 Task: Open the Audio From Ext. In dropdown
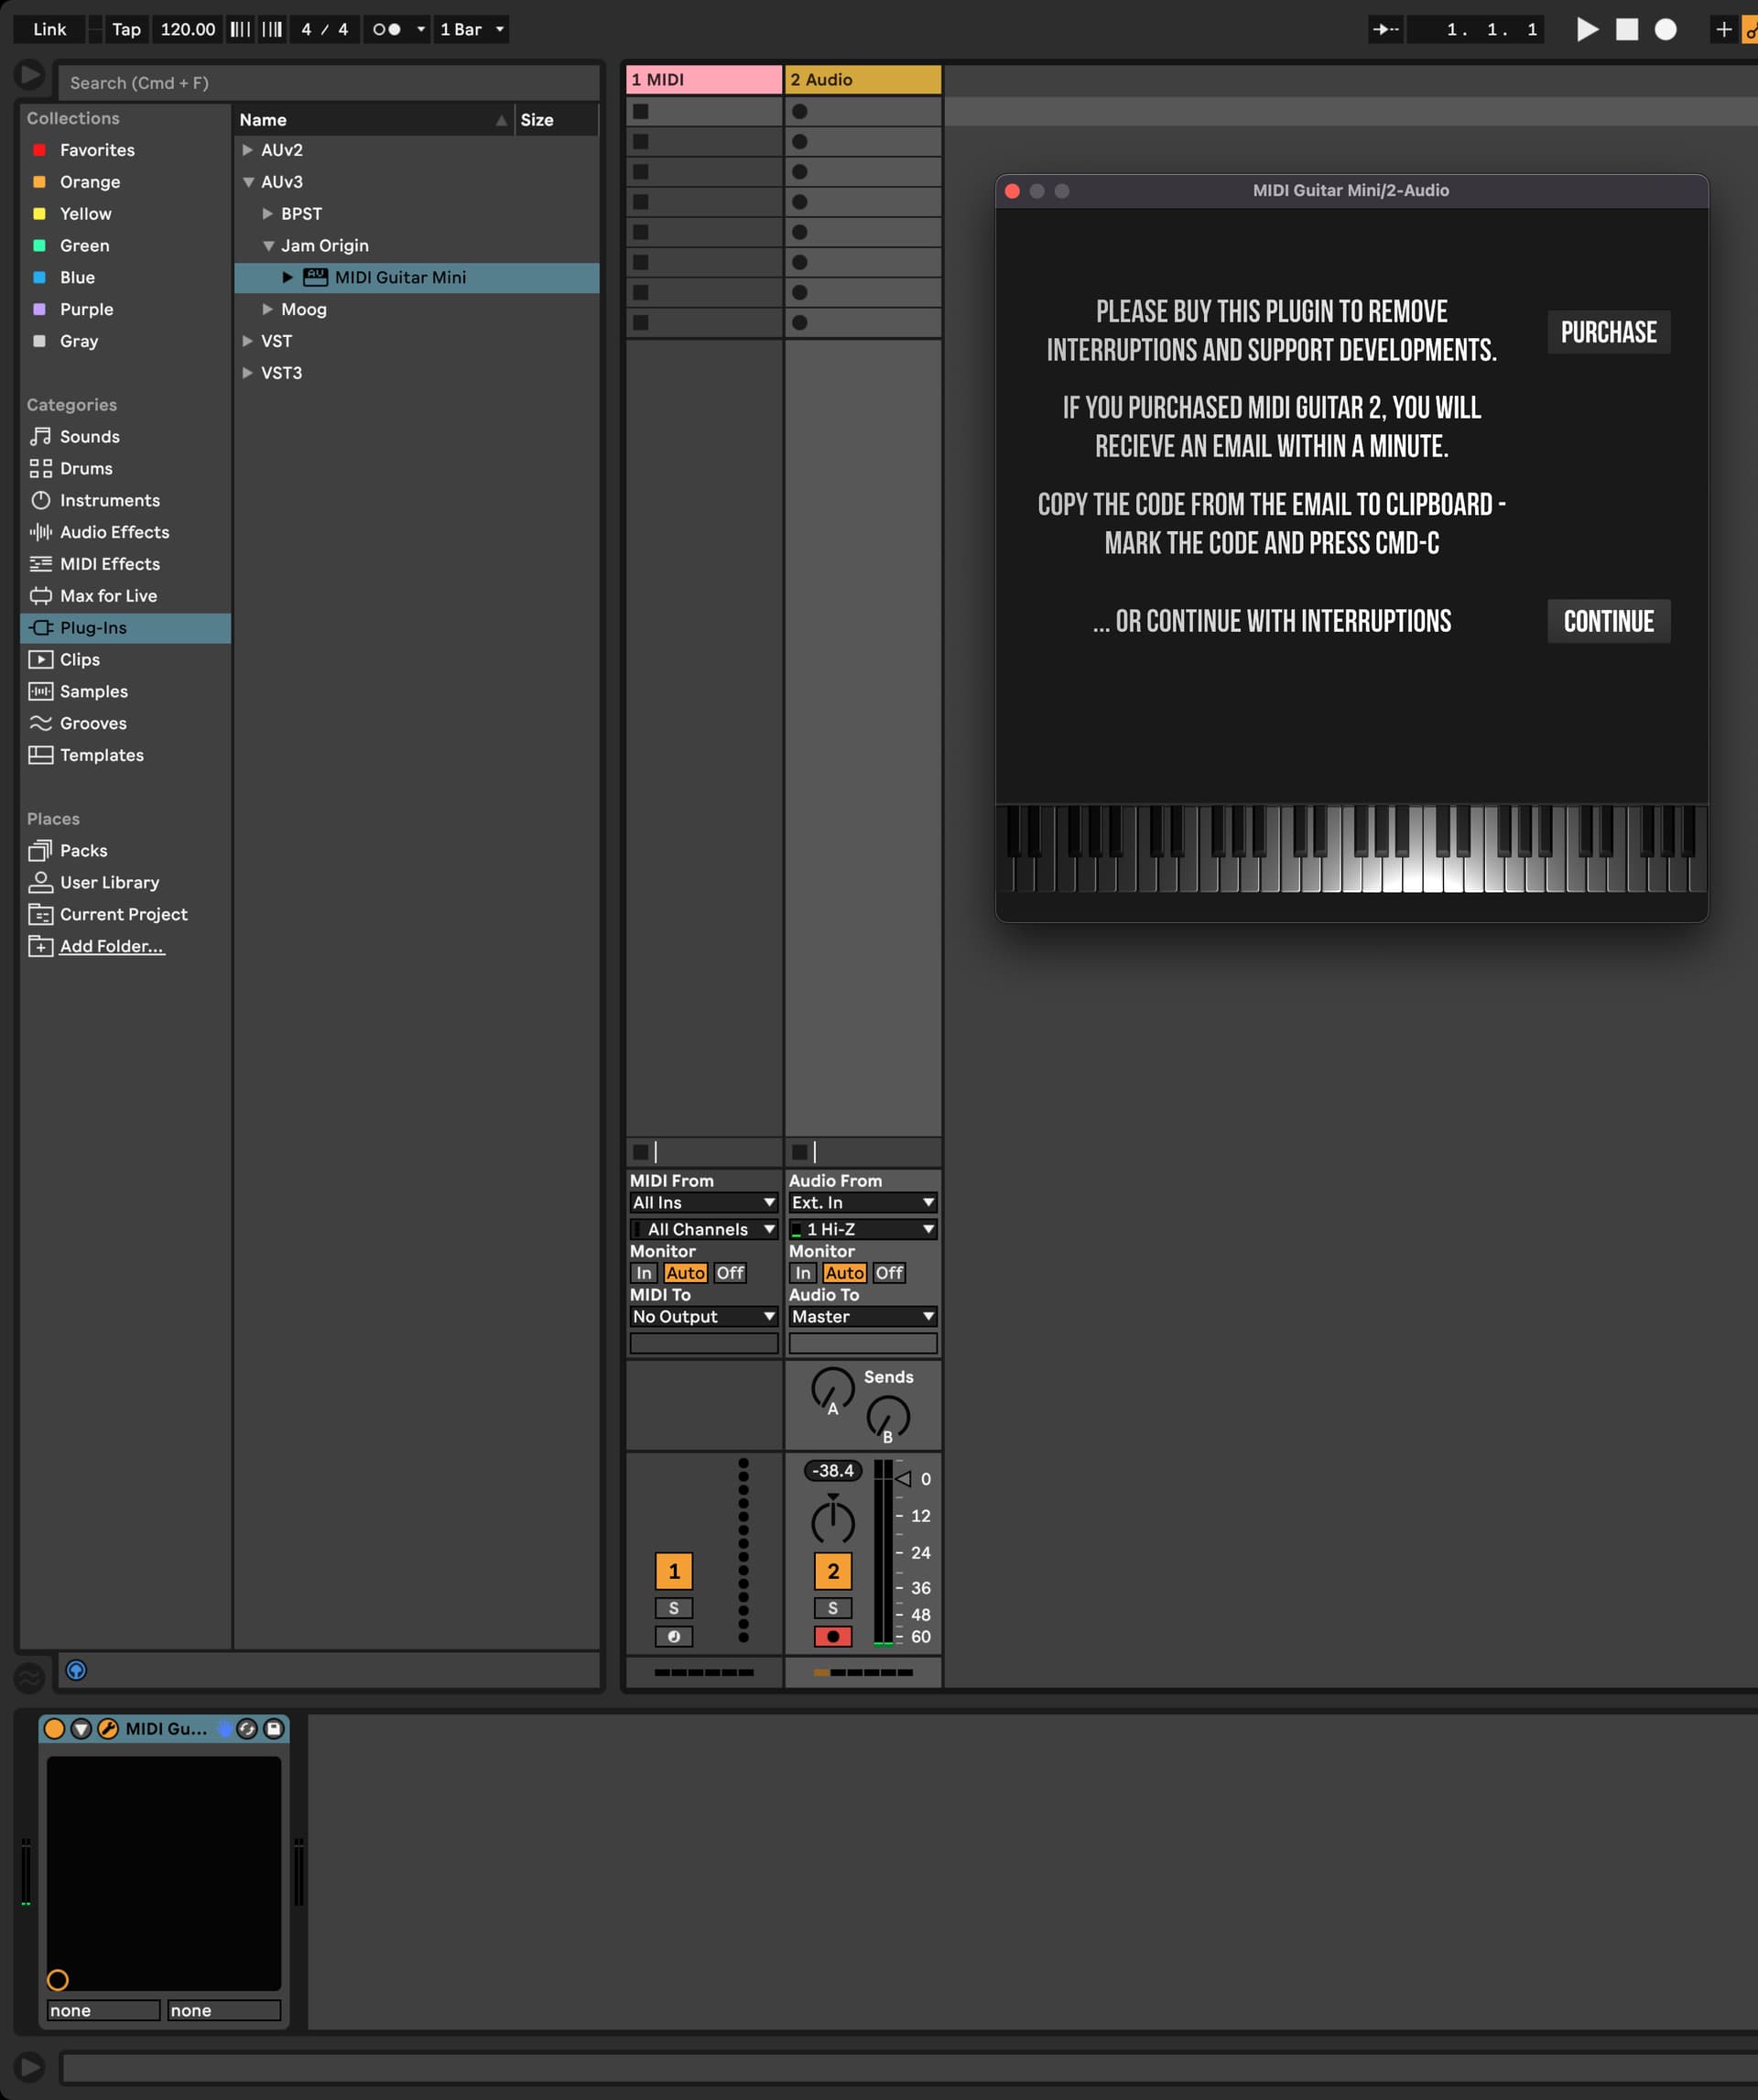click(863, 1203)
